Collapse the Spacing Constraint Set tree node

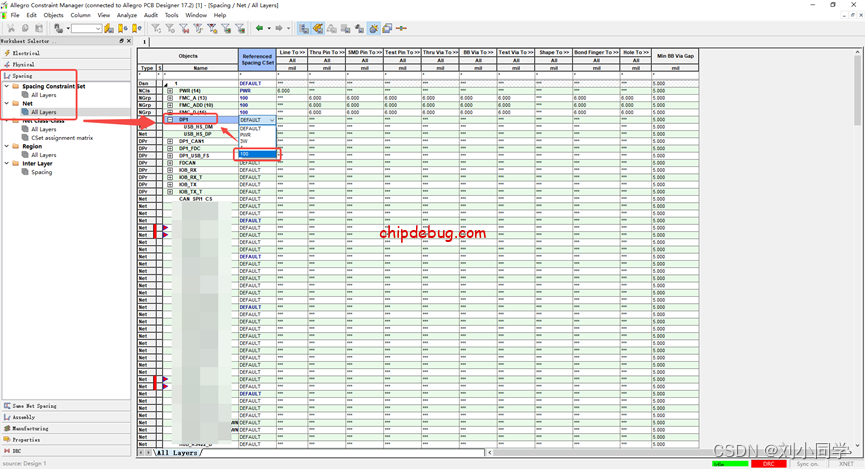6,86
